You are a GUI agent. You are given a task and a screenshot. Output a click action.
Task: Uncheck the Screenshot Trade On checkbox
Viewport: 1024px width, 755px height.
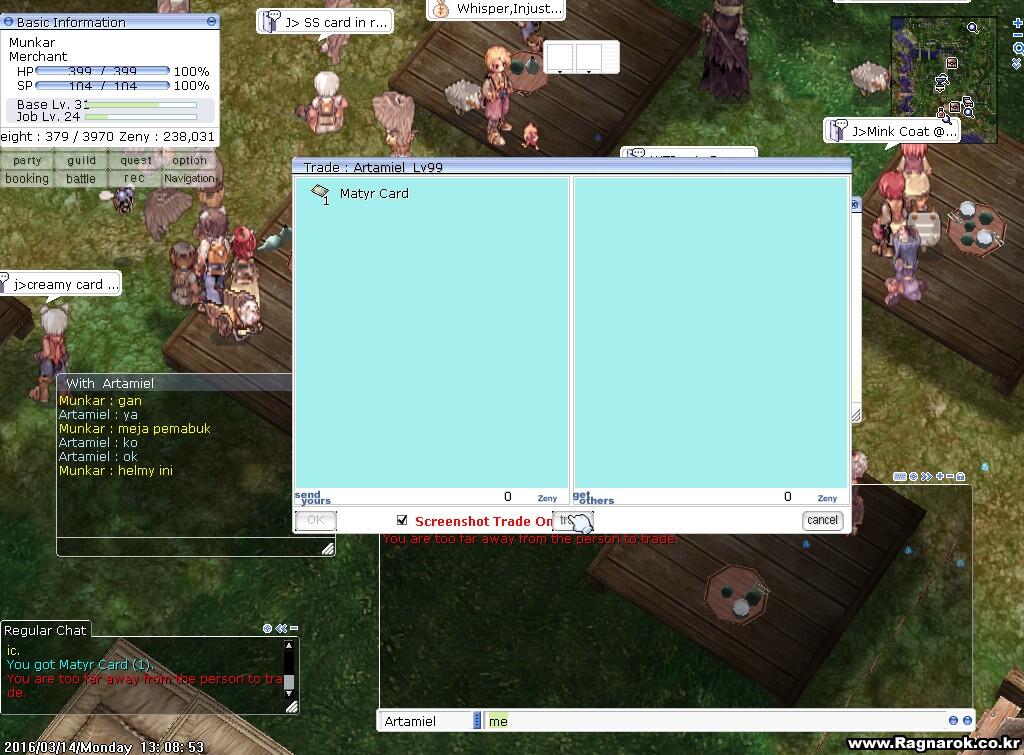(402, 521)
